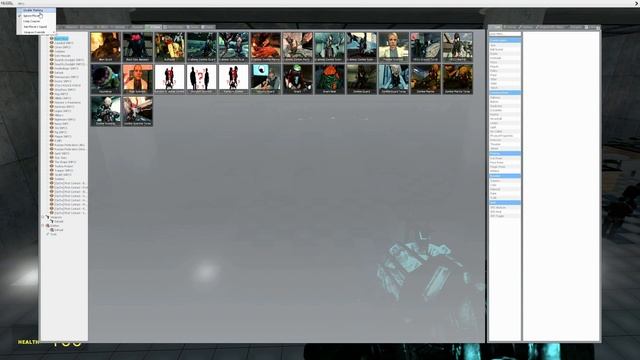Collapse the Posing tool category

tap(505, 153)
